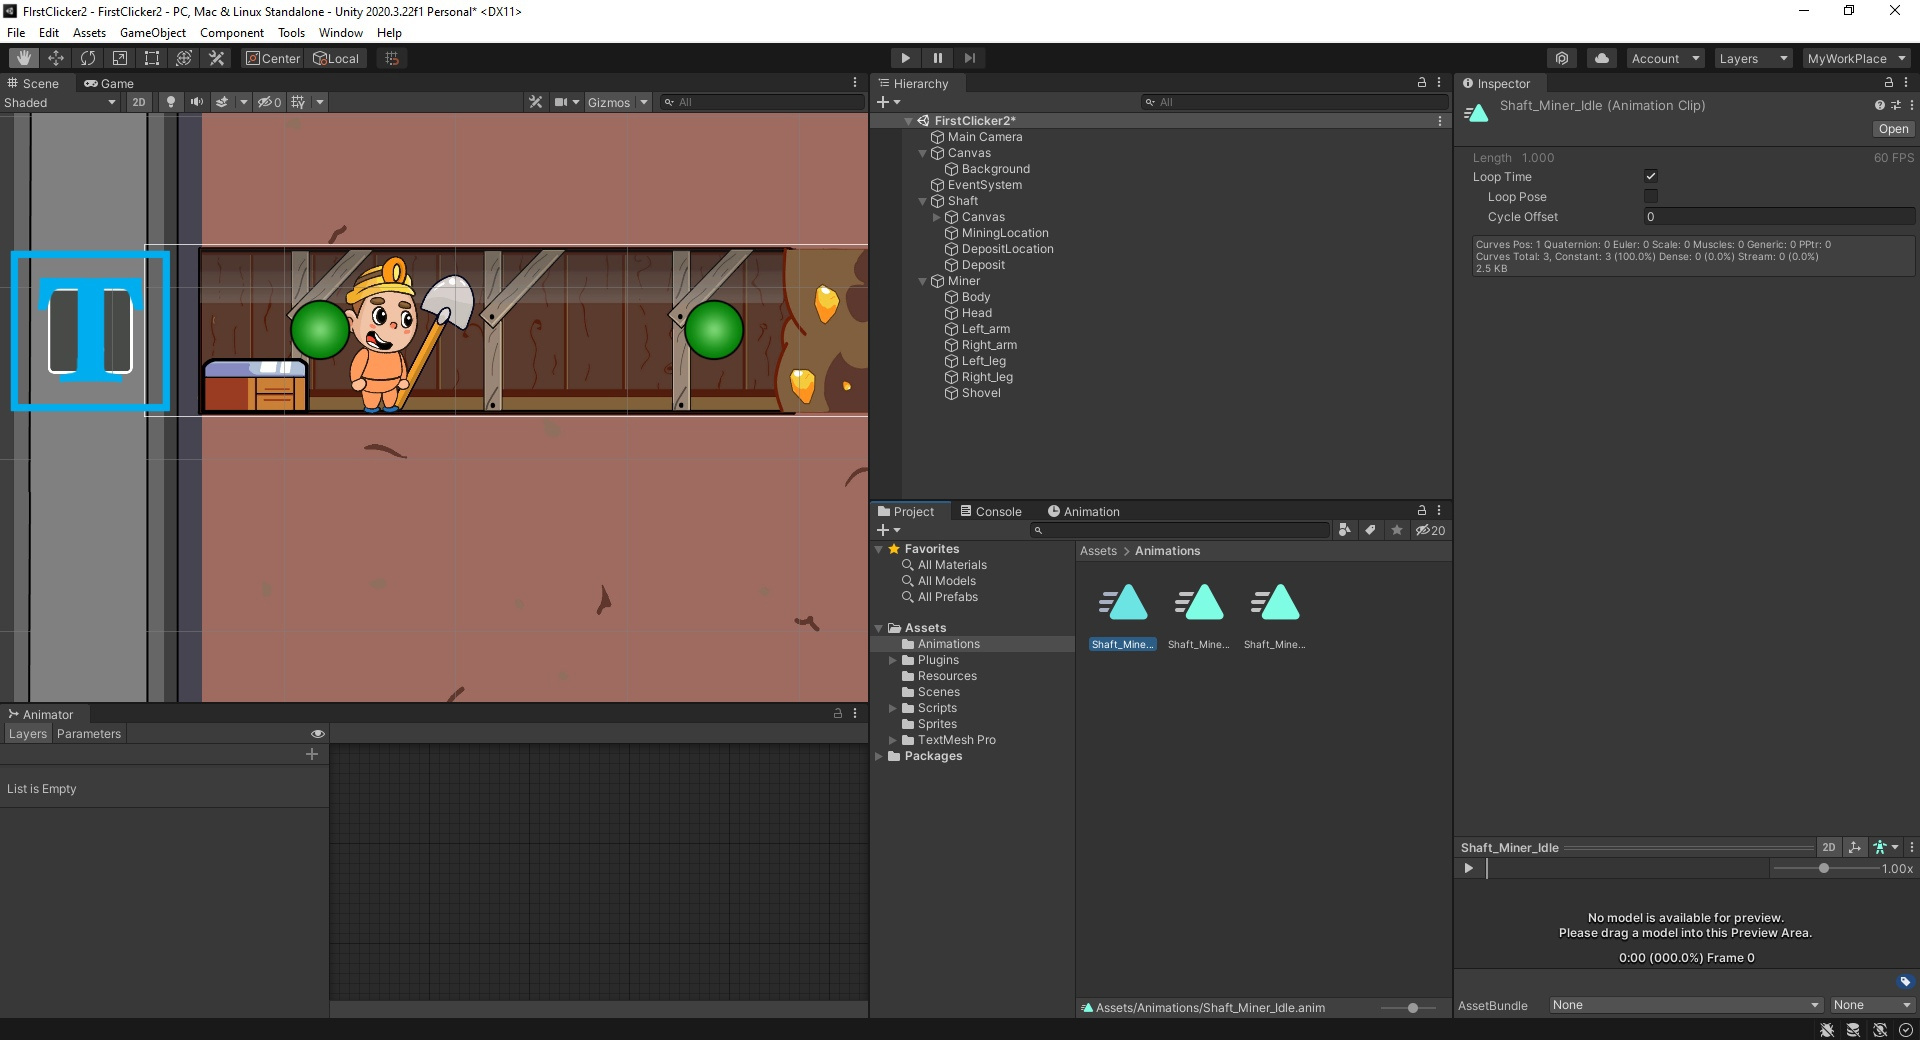Screen dimensions: 1920x1040
Task: Search by label icon in Project
Action: [x=1370, y=530]
